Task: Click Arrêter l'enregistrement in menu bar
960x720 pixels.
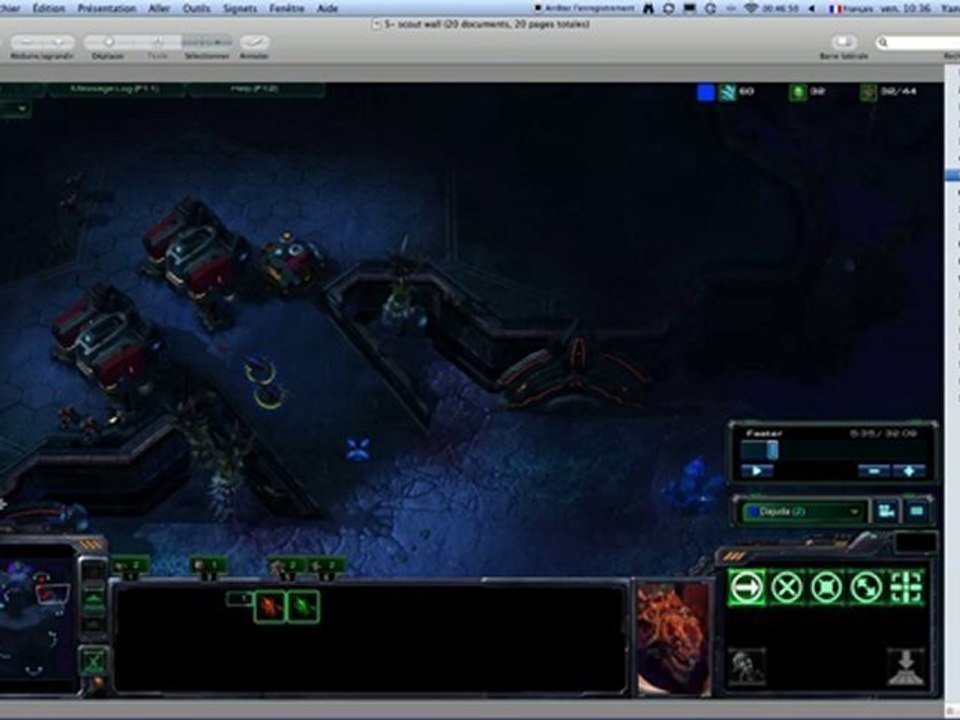Action: click(585, 8)
